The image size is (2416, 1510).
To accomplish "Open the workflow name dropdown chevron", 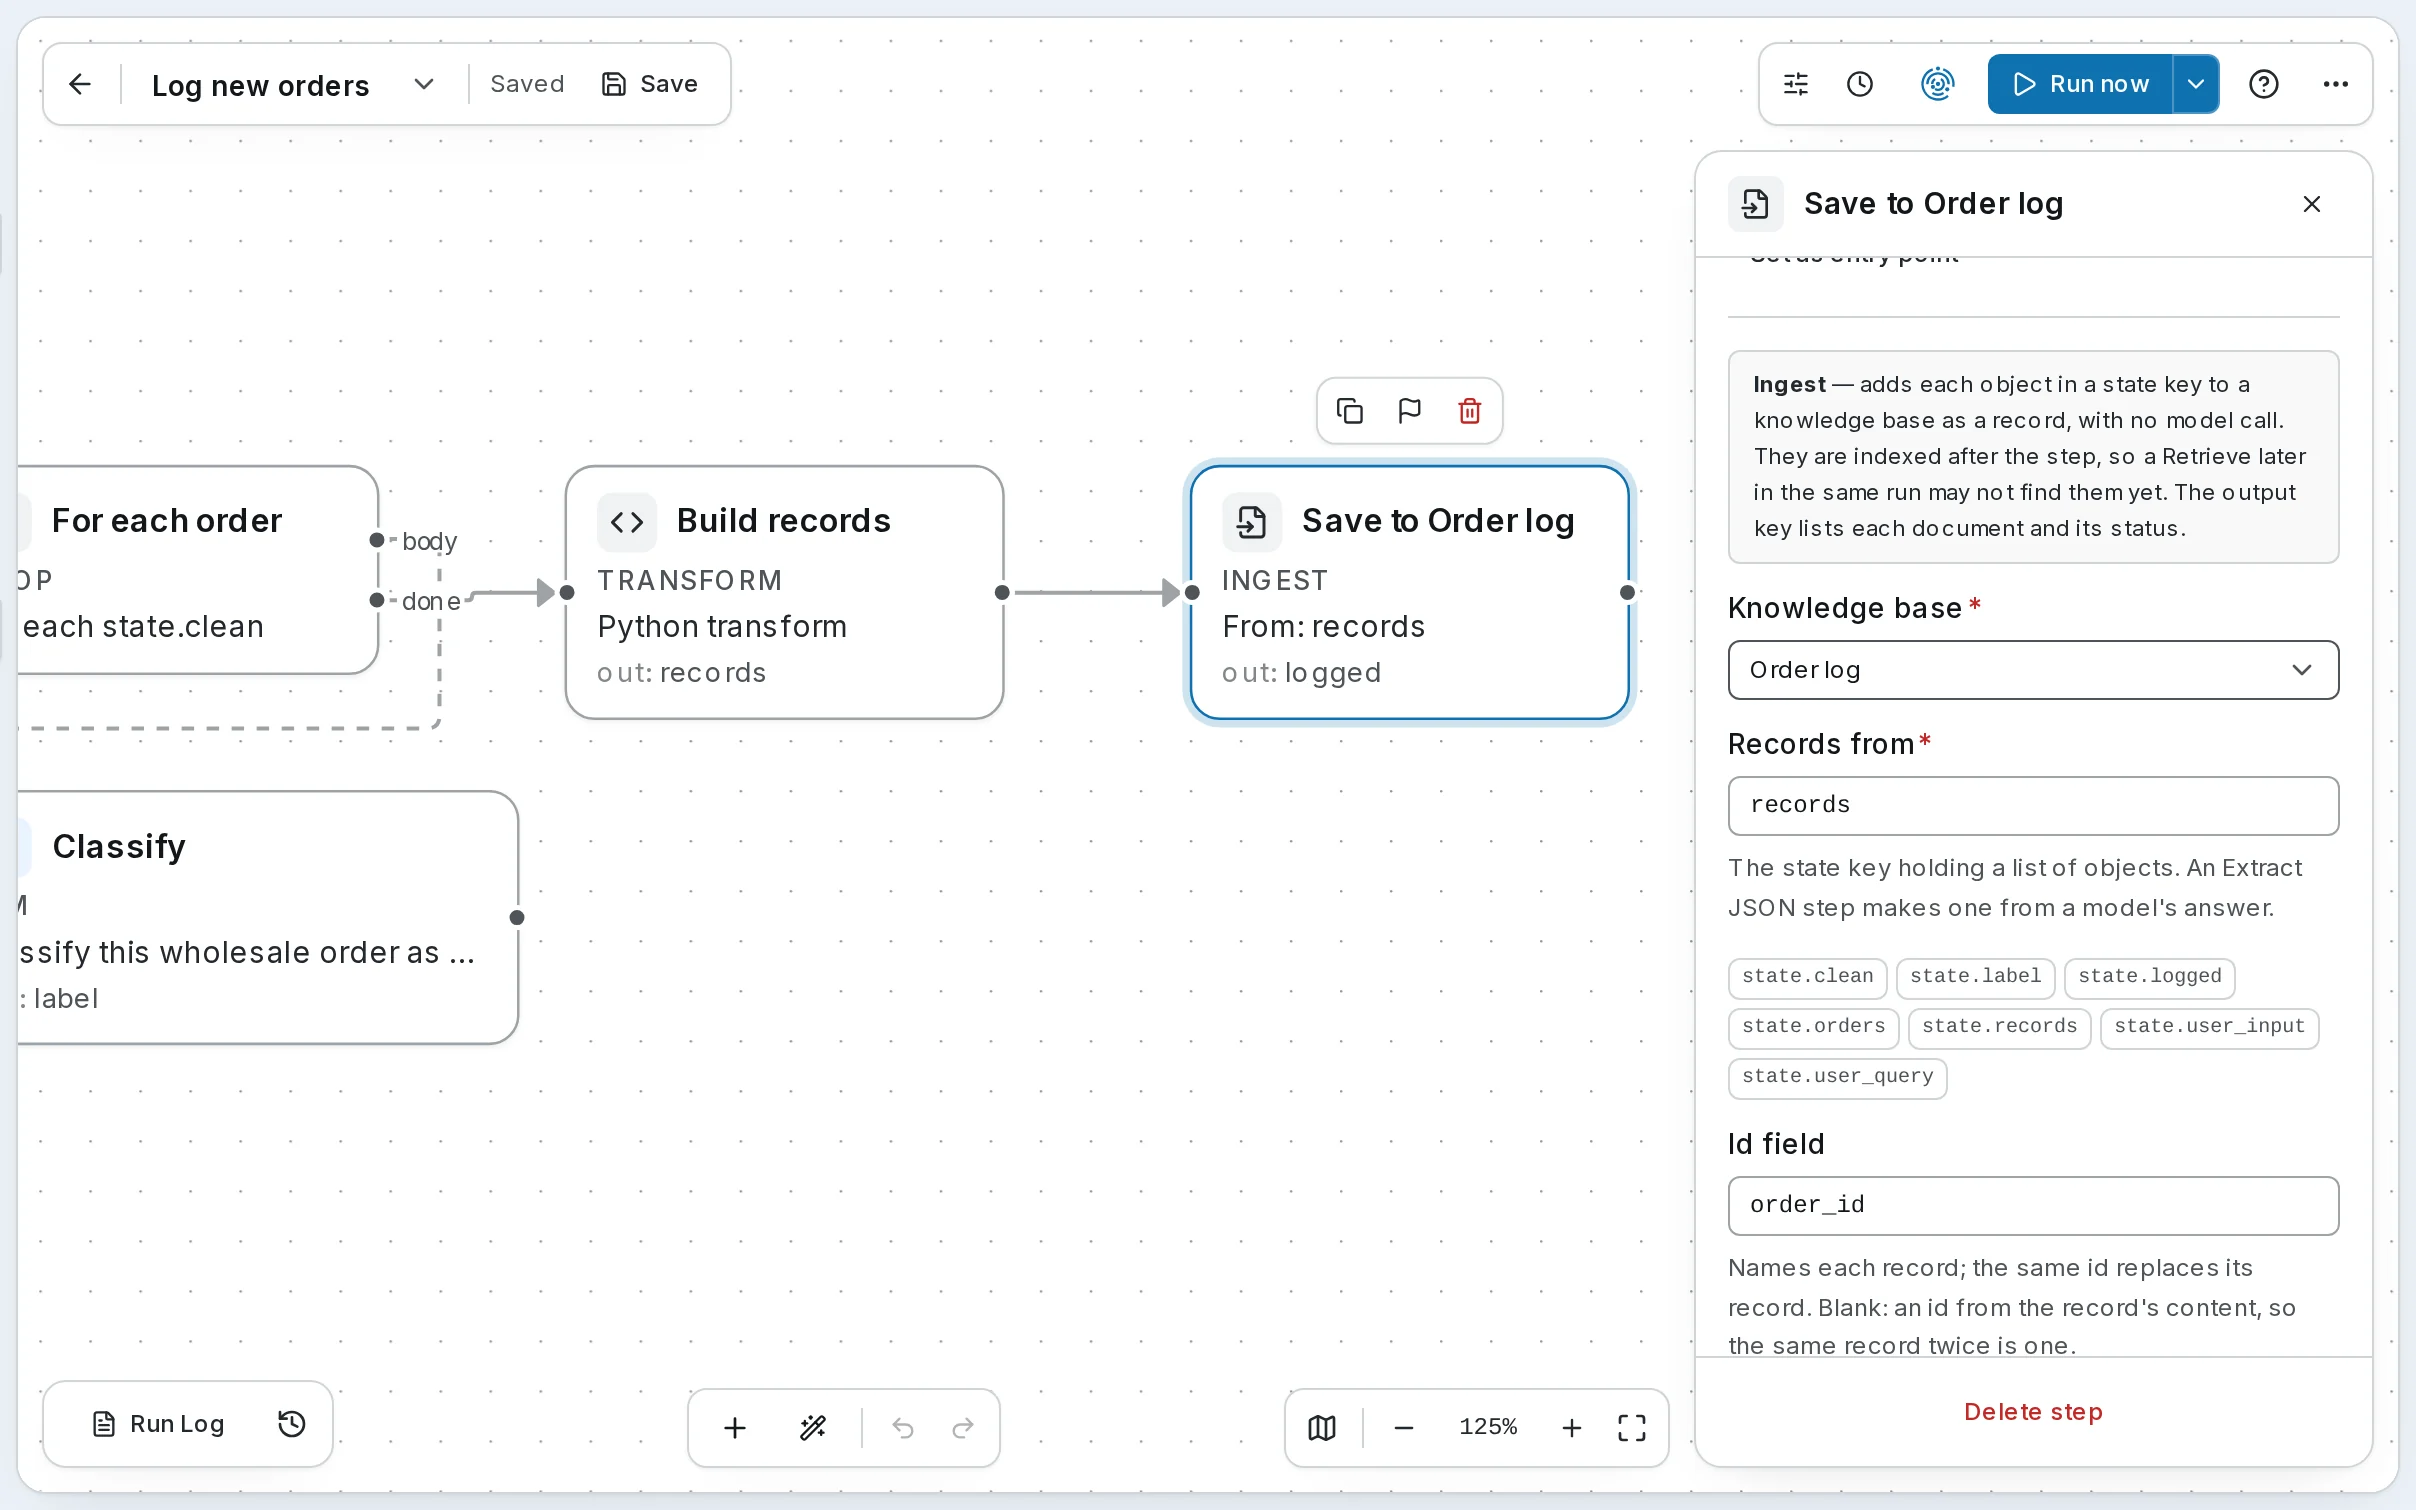I will click(424, 84).
